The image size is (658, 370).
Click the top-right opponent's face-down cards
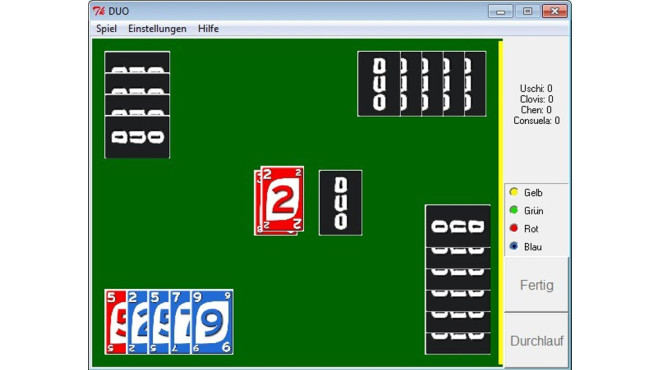pos(422,84)
